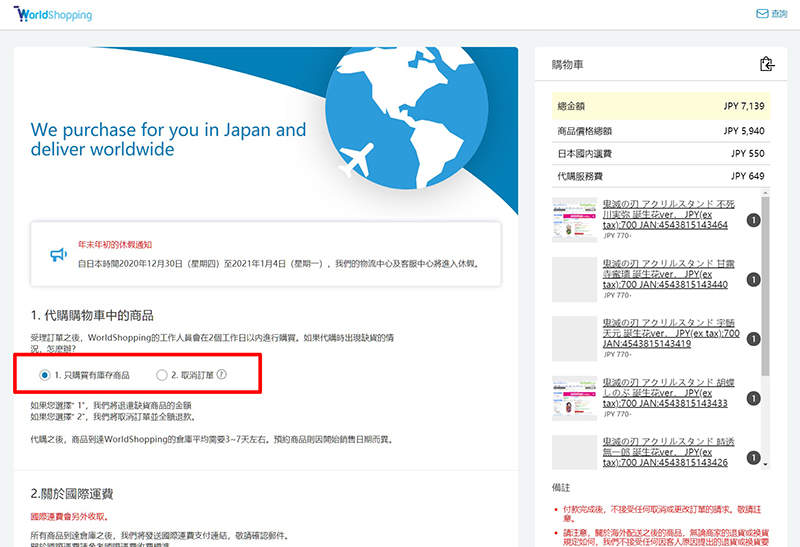
Task: Click quantity badge of 胡蝶しのぶ item
Action: (x=752, y=397)
